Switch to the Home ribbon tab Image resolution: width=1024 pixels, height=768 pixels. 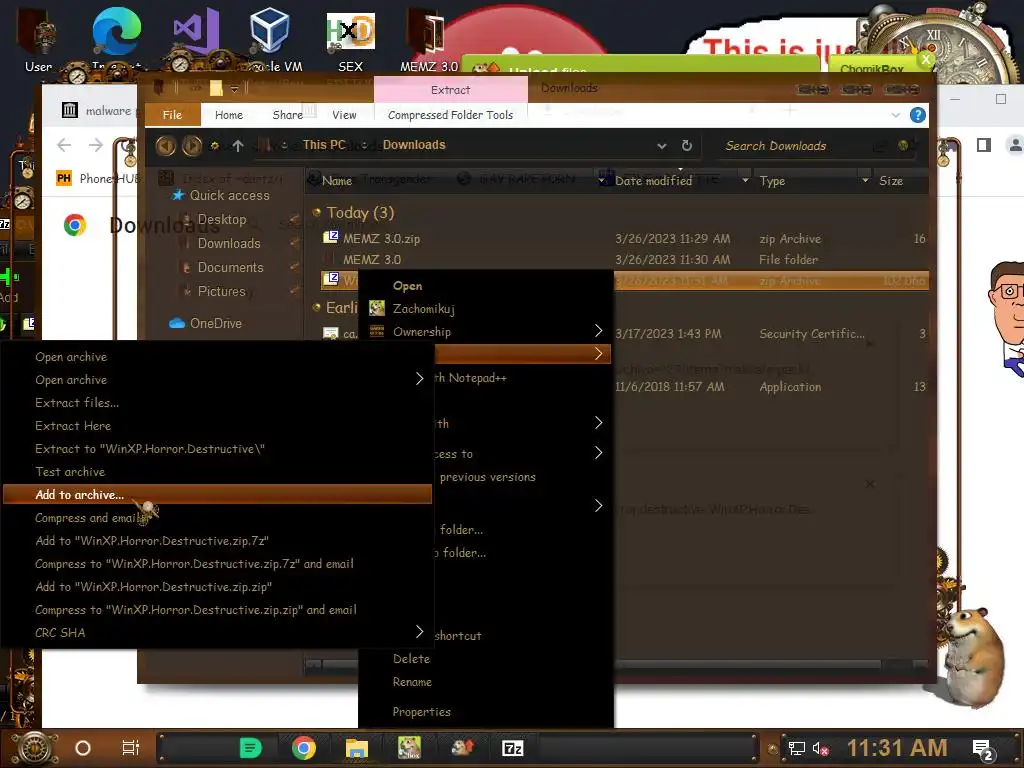[229, 115]
